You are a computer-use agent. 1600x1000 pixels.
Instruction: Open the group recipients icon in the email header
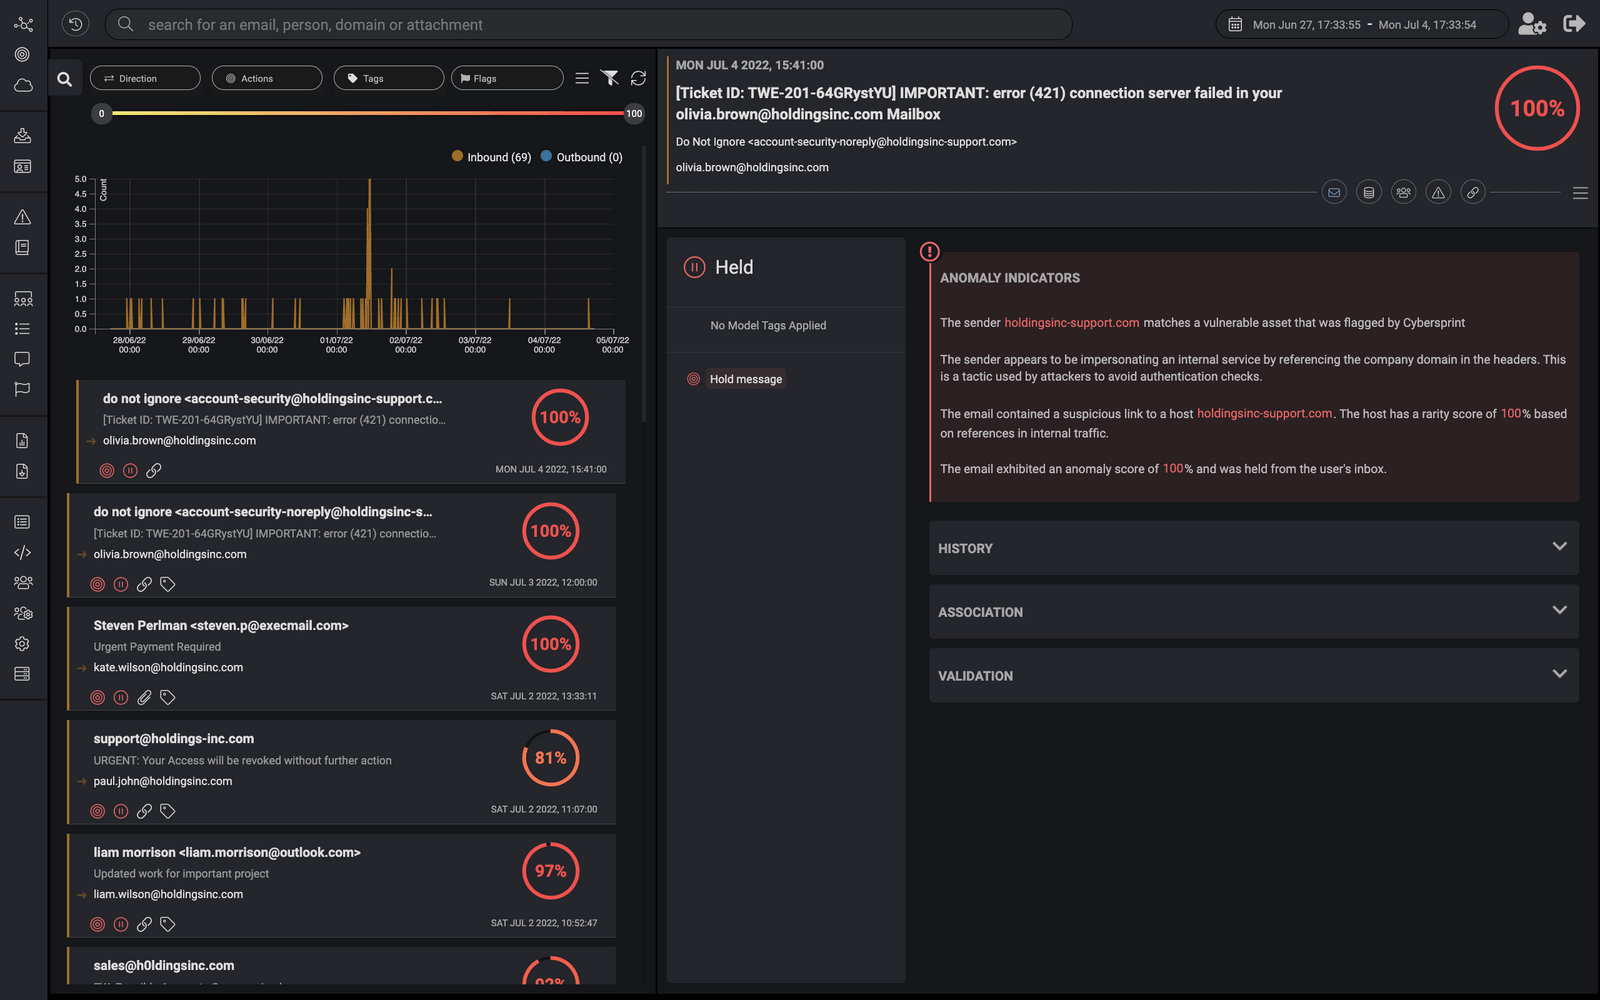click(1403, 191)
